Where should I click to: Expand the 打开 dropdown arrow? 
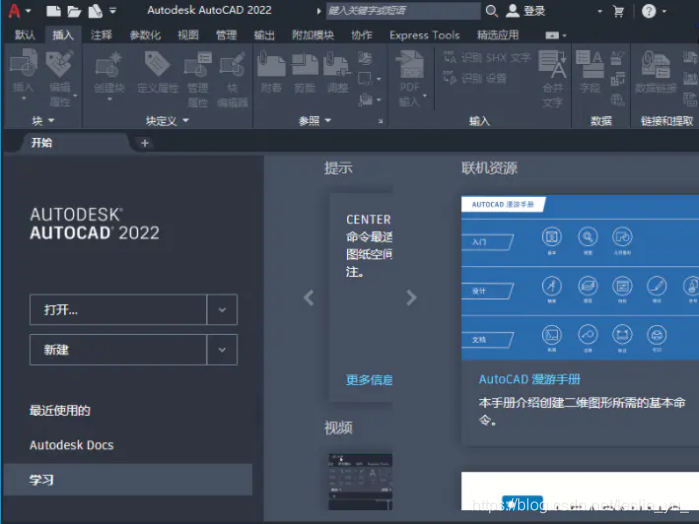pos(222,310)
